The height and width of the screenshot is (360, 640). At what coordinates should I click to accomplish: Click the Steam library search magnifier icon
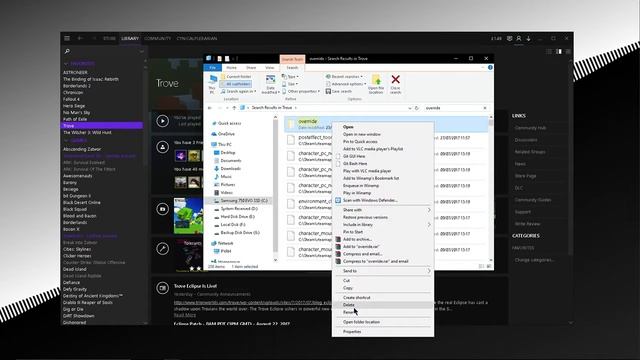pyautogui.click(x=67, y=51)
